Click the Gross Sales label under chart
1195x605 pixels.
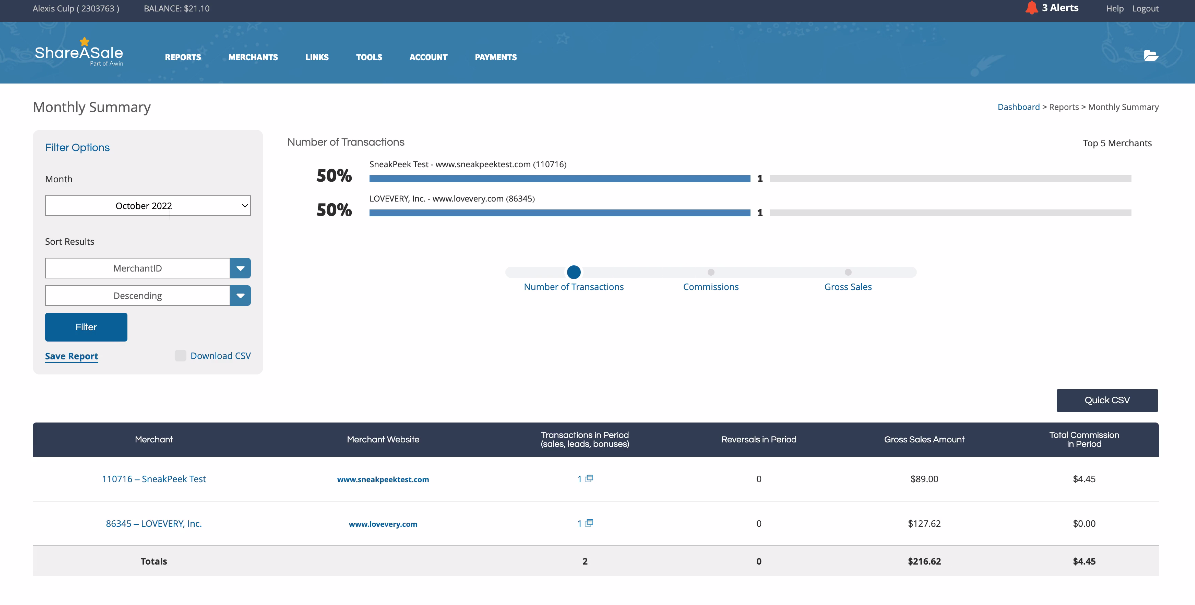tap(848, 286)
